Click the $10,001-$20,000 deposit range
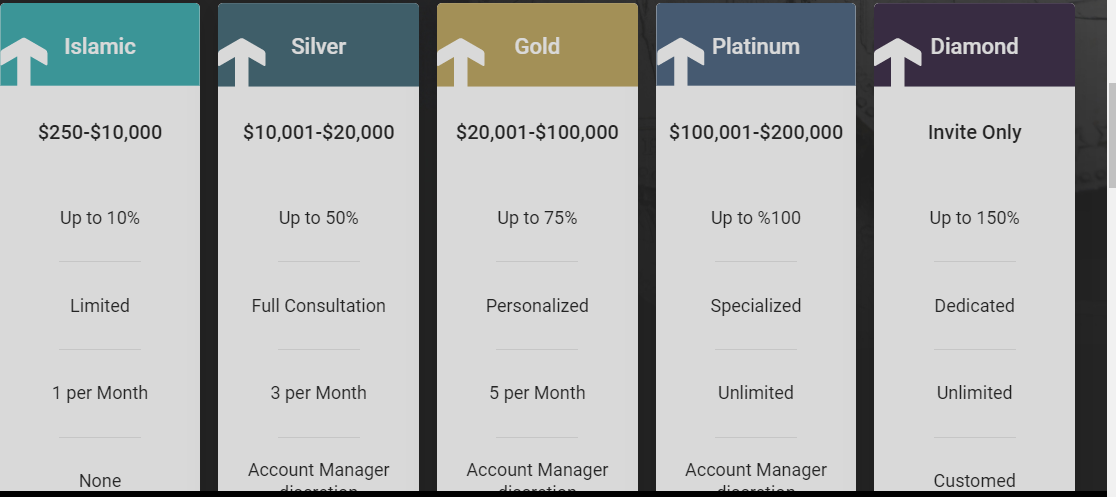Viewport: 1116px width, 497px height. coord(318,132)
